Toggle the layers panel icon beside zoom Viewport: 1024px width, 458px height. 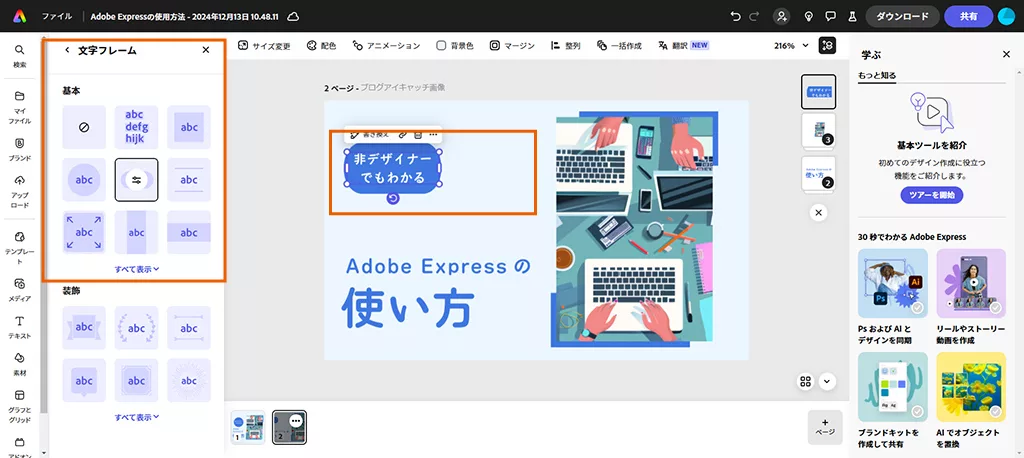click(x=827, y=46)
